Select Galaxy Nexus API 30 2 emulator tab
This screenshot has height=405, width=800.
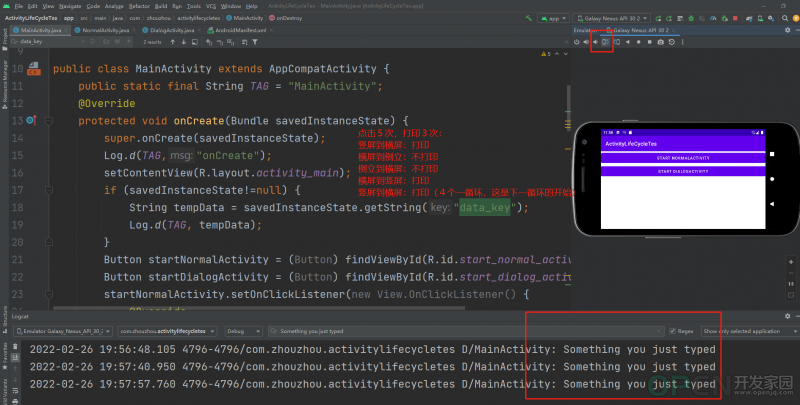640,30
